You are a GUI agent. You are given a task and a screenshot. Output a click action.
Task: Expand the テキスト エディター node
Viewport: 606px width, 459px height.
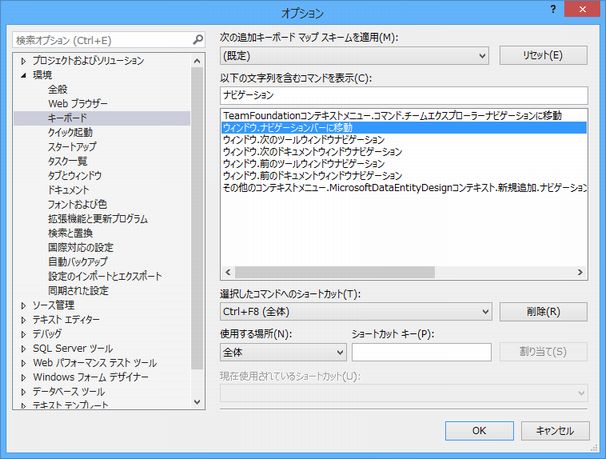coord(24,320)
